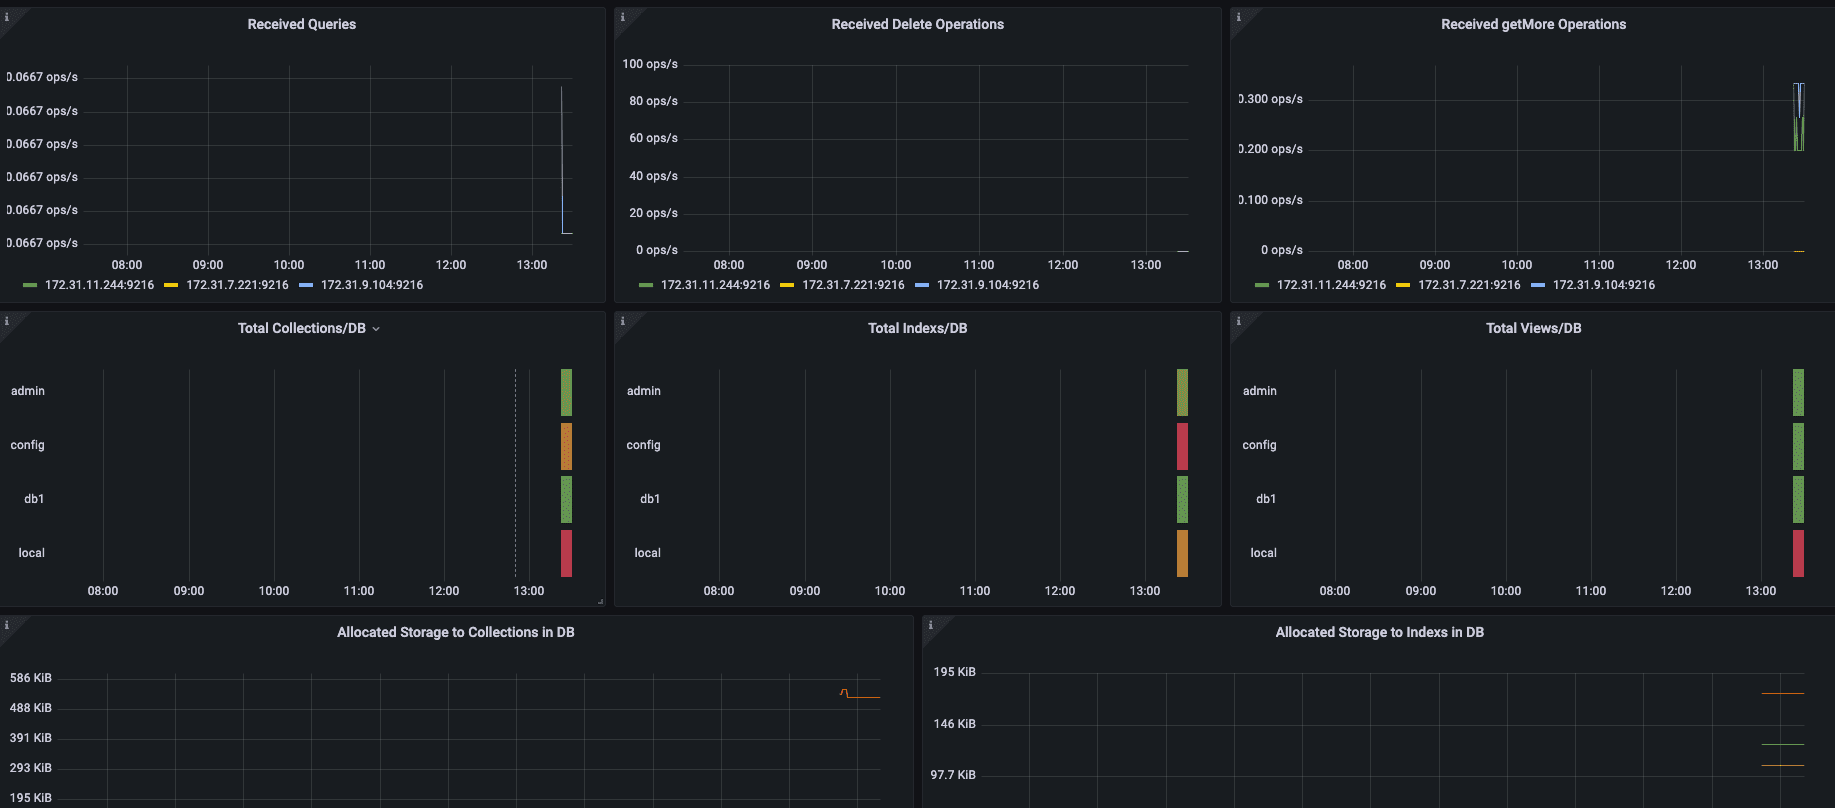
Task: Click the chevron next to Total Collections/DB
Action: pos(376,329)
